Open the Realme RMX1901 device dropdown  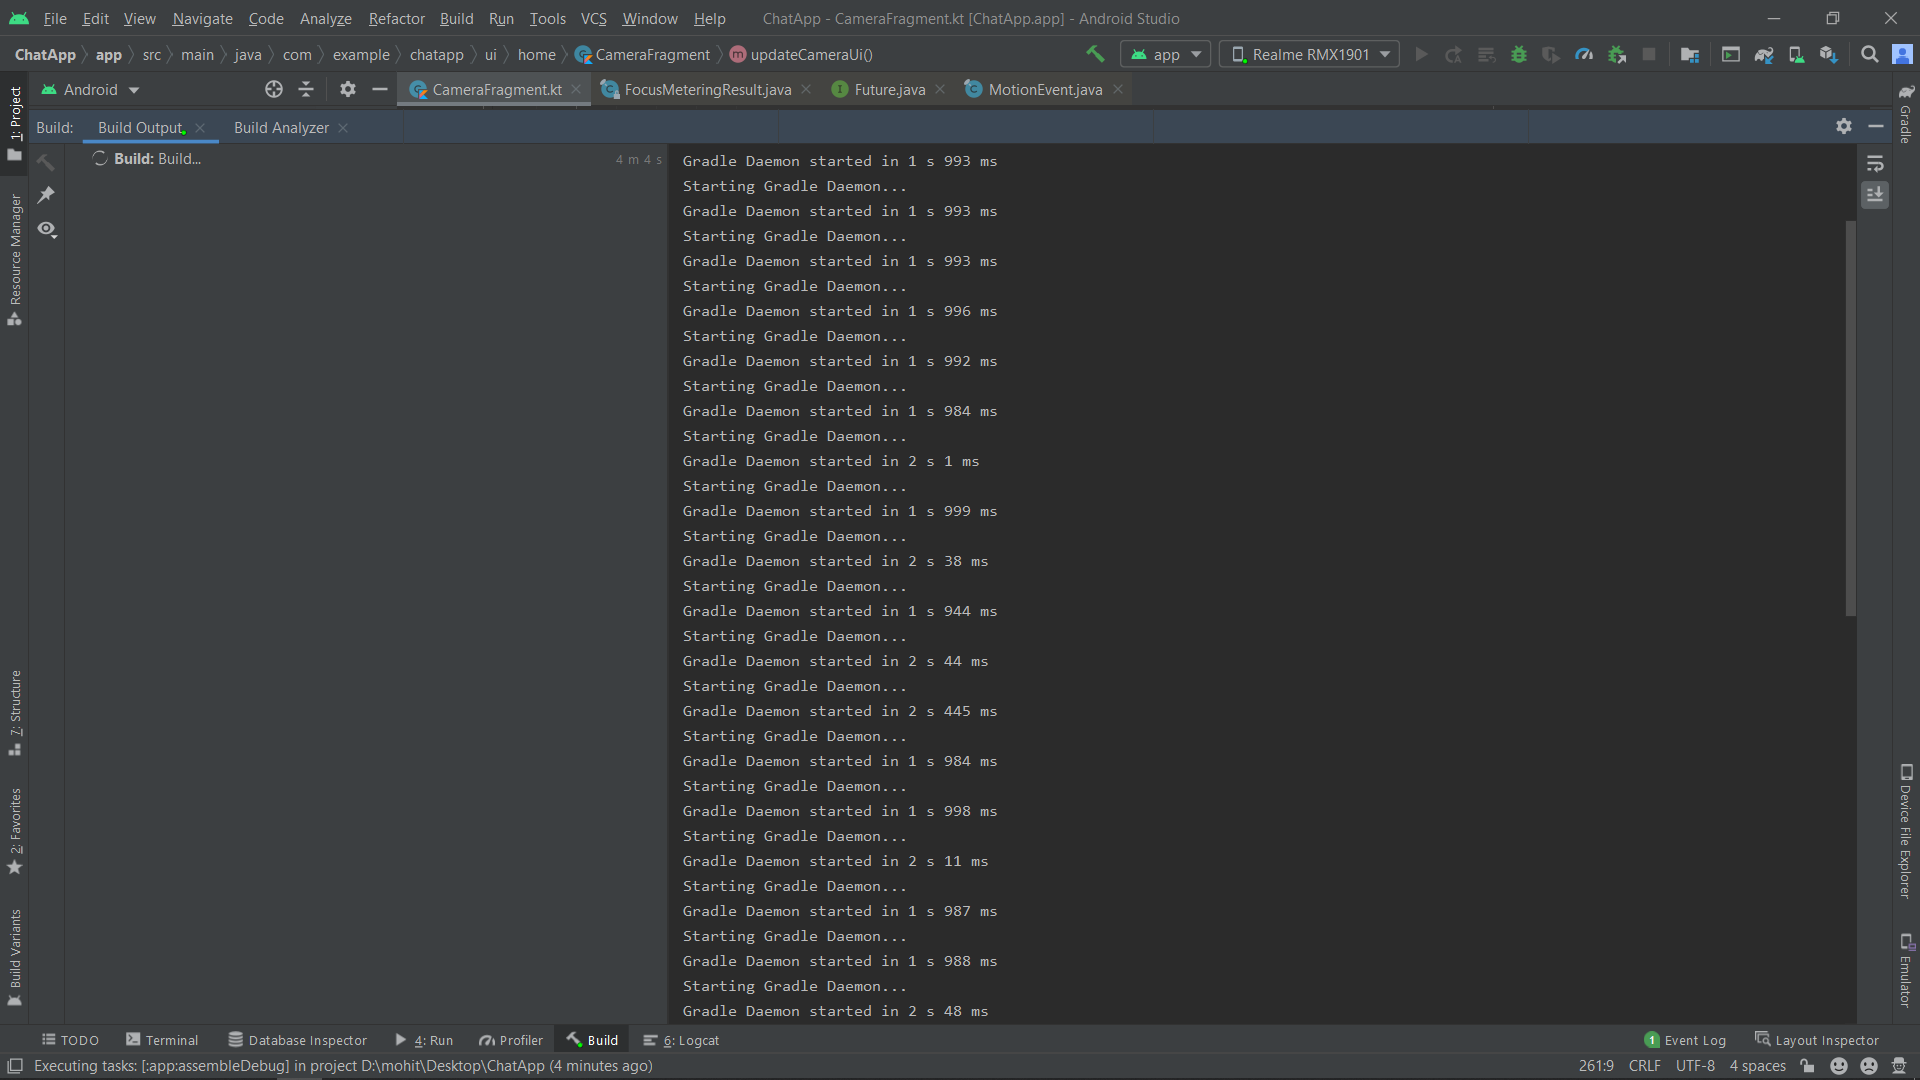[x=1309, y=54]
